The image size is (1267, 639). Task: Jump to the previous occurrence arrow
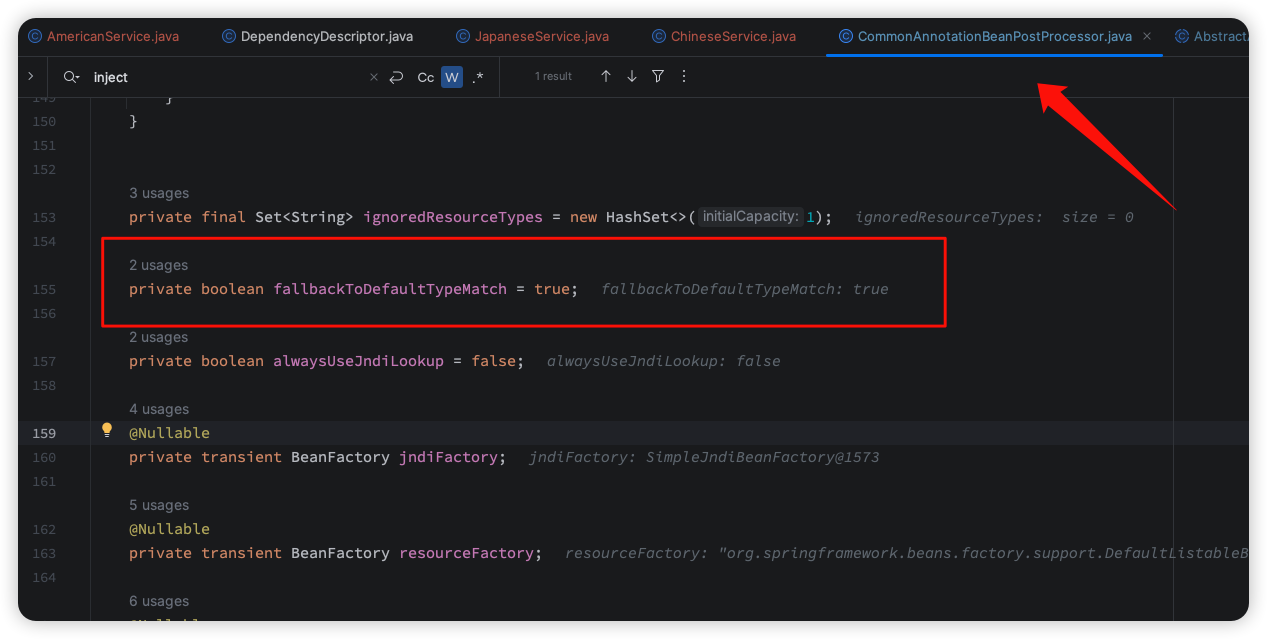point(606,76)
